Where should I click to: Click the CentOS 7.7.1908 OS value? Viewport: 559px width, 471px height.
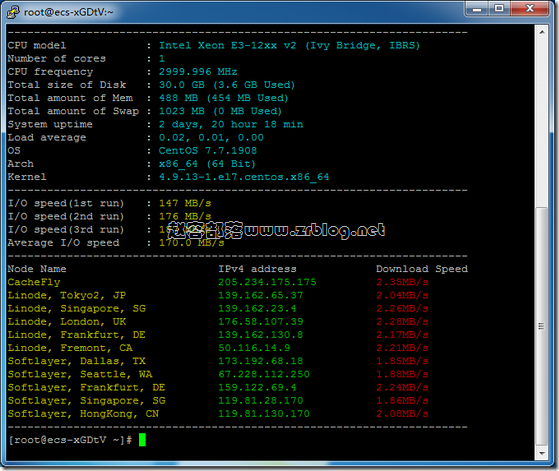(x=207, y=150)
